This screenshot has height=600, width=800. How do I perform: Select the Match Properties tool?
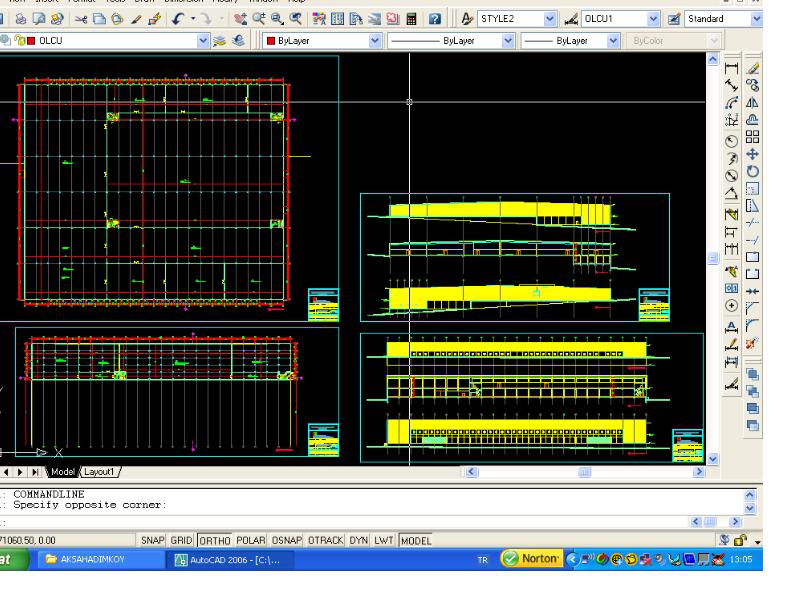[x=136, y=19]
